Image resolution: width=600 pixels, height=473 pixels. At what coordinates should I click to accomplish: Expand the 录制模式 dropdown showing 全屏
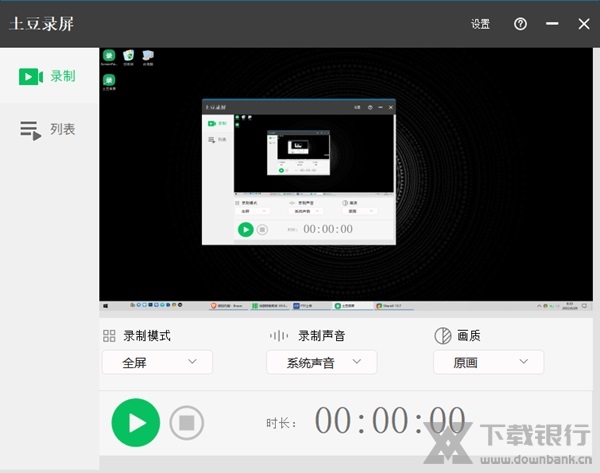[157, 362]
